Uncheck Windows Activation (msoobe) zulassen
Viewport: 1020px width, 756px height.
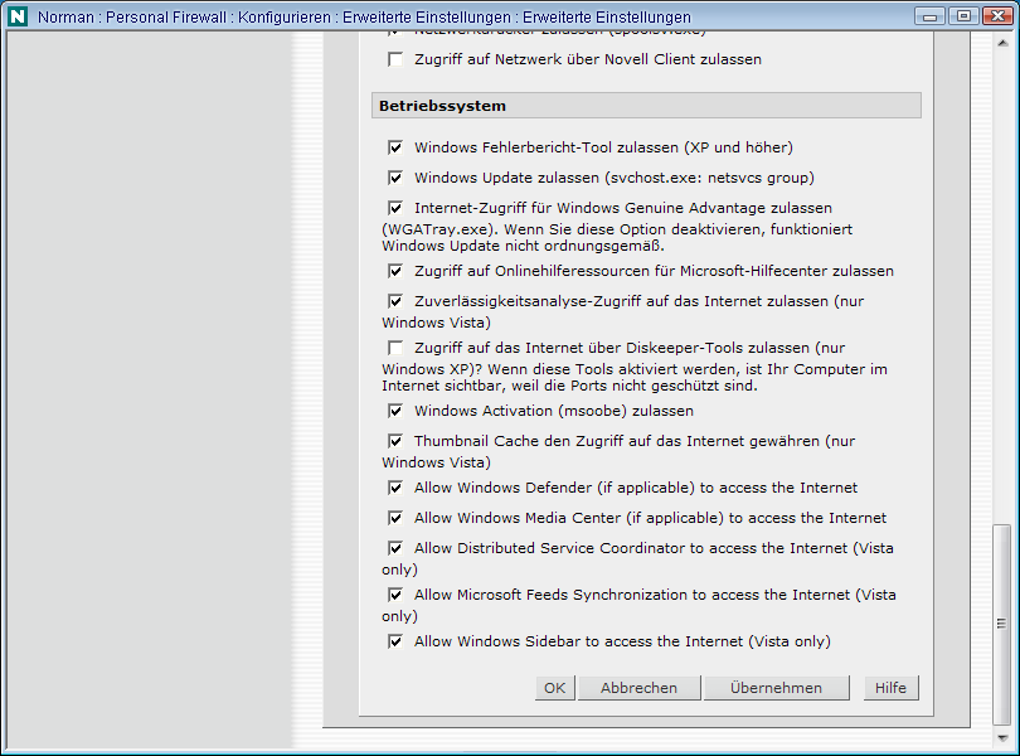tap(396, 411)
